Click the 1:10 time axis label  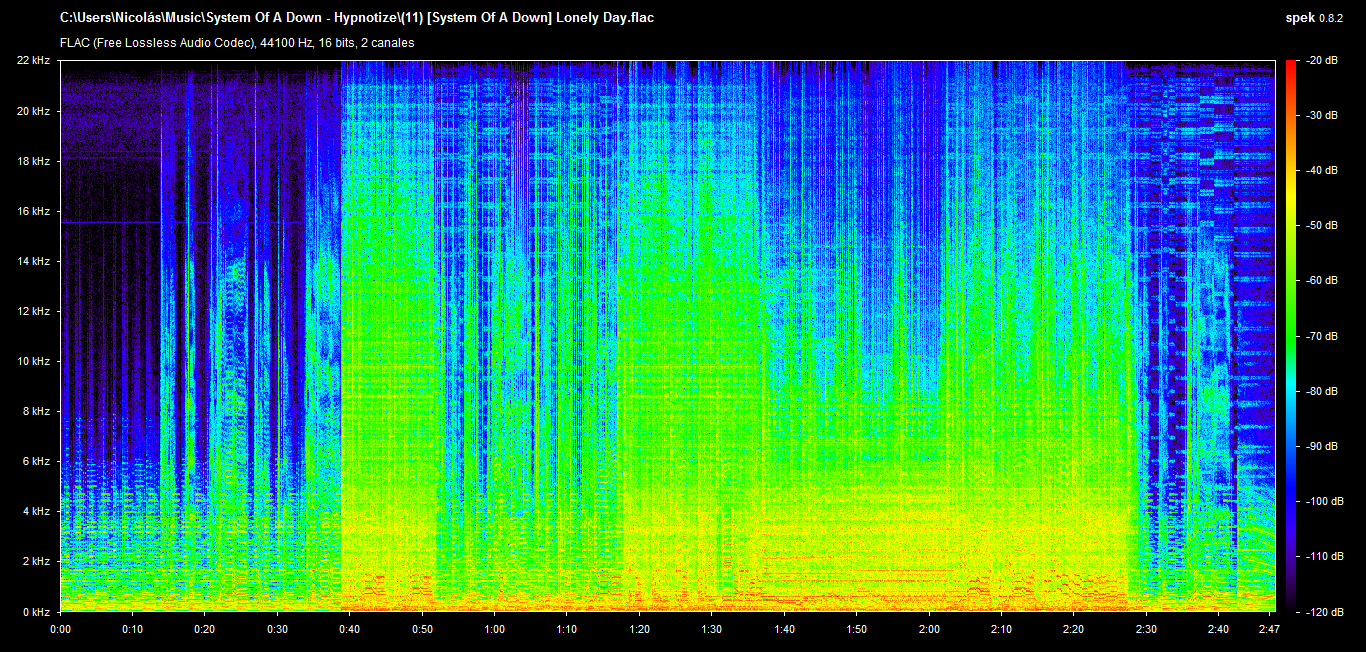tap(567, 629)
